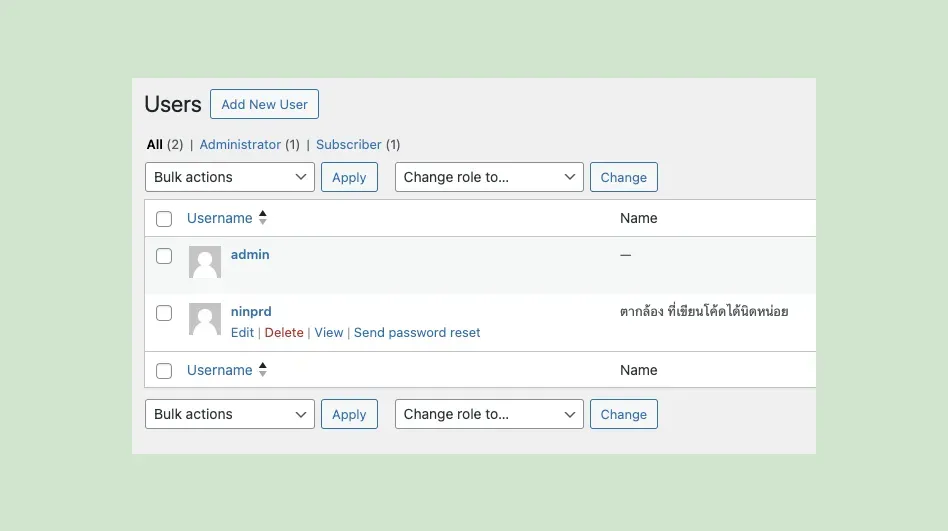
Task: Click the Delete link under ninprd
Action: point(284,333)
